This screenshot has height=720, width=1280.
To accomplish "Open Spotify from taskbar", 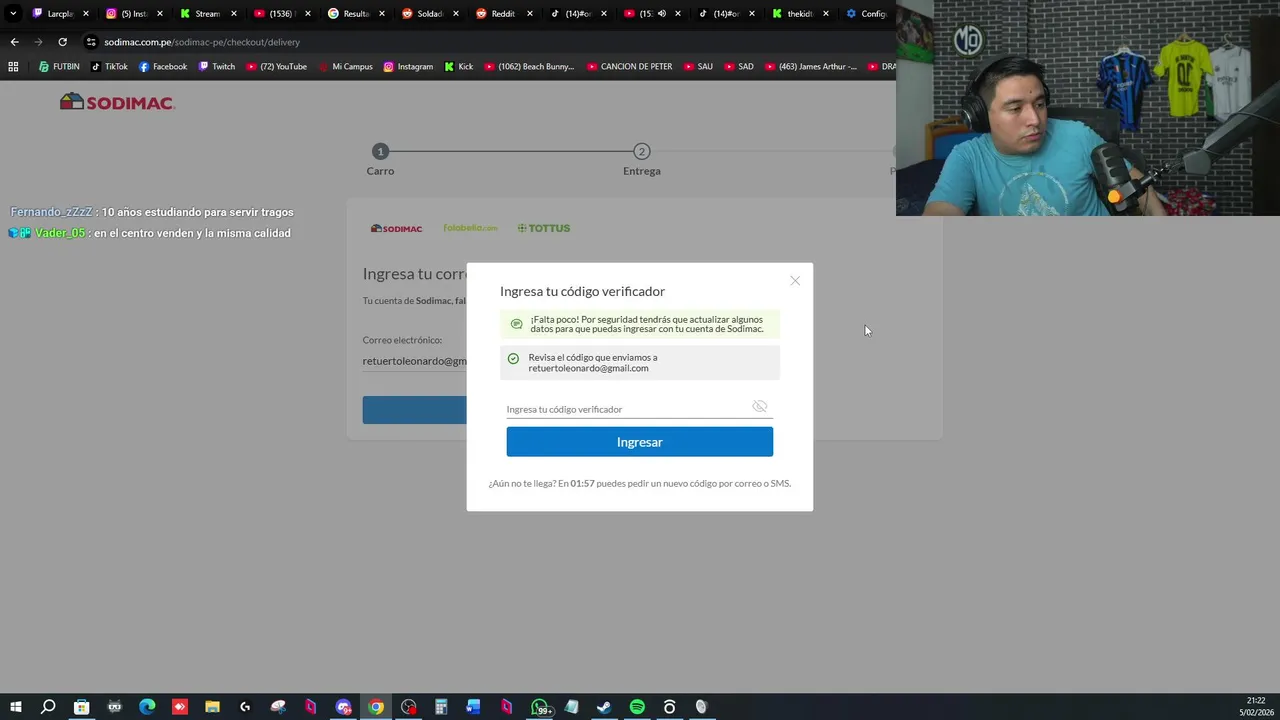I will [637, 707].
